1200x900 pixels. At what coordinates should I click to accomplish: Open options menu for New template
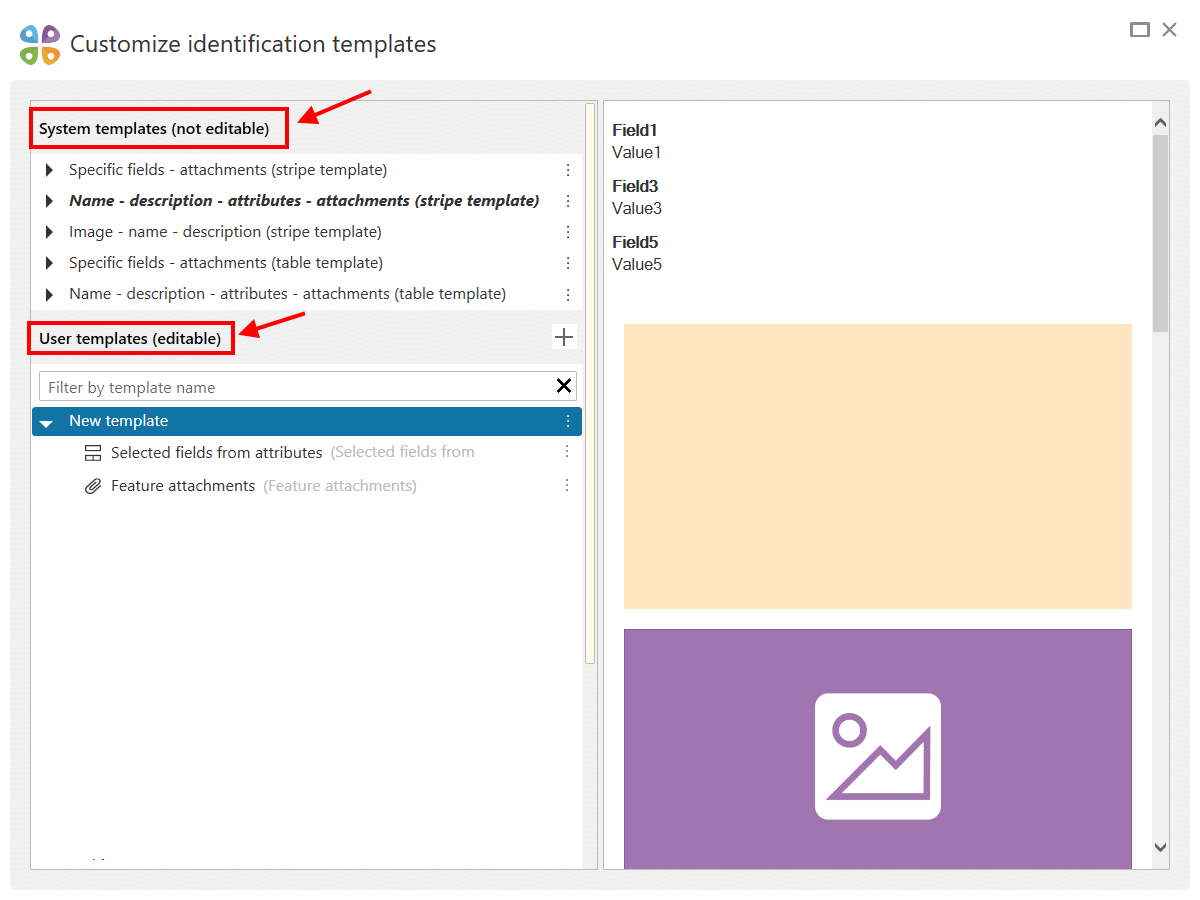(568, 421)
